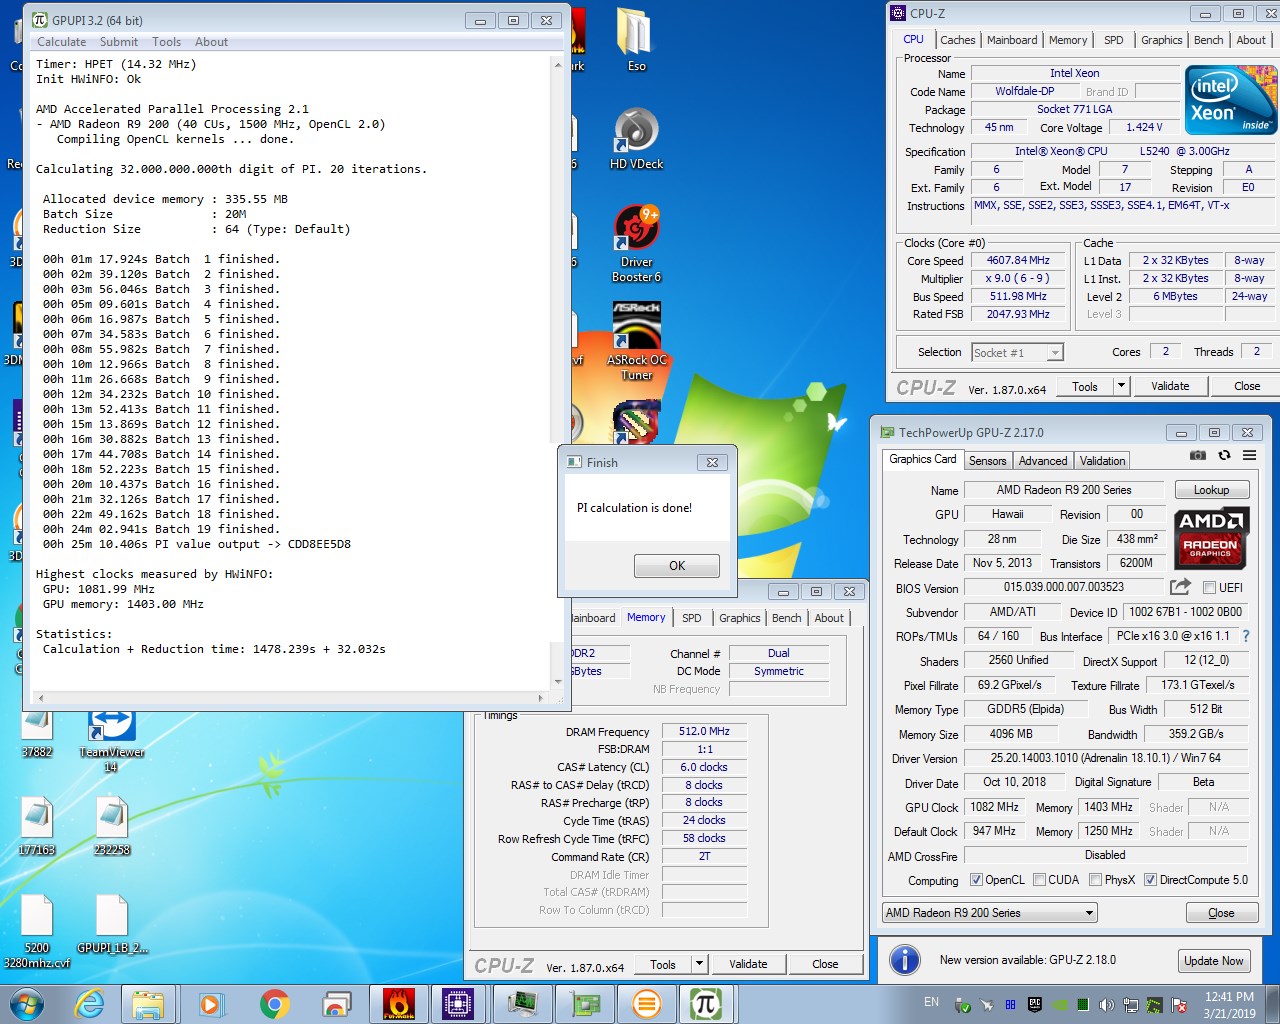Screen dimensions: 1280x1024
Task: Open the Eso folder on desktop
Action: point(636,41)
